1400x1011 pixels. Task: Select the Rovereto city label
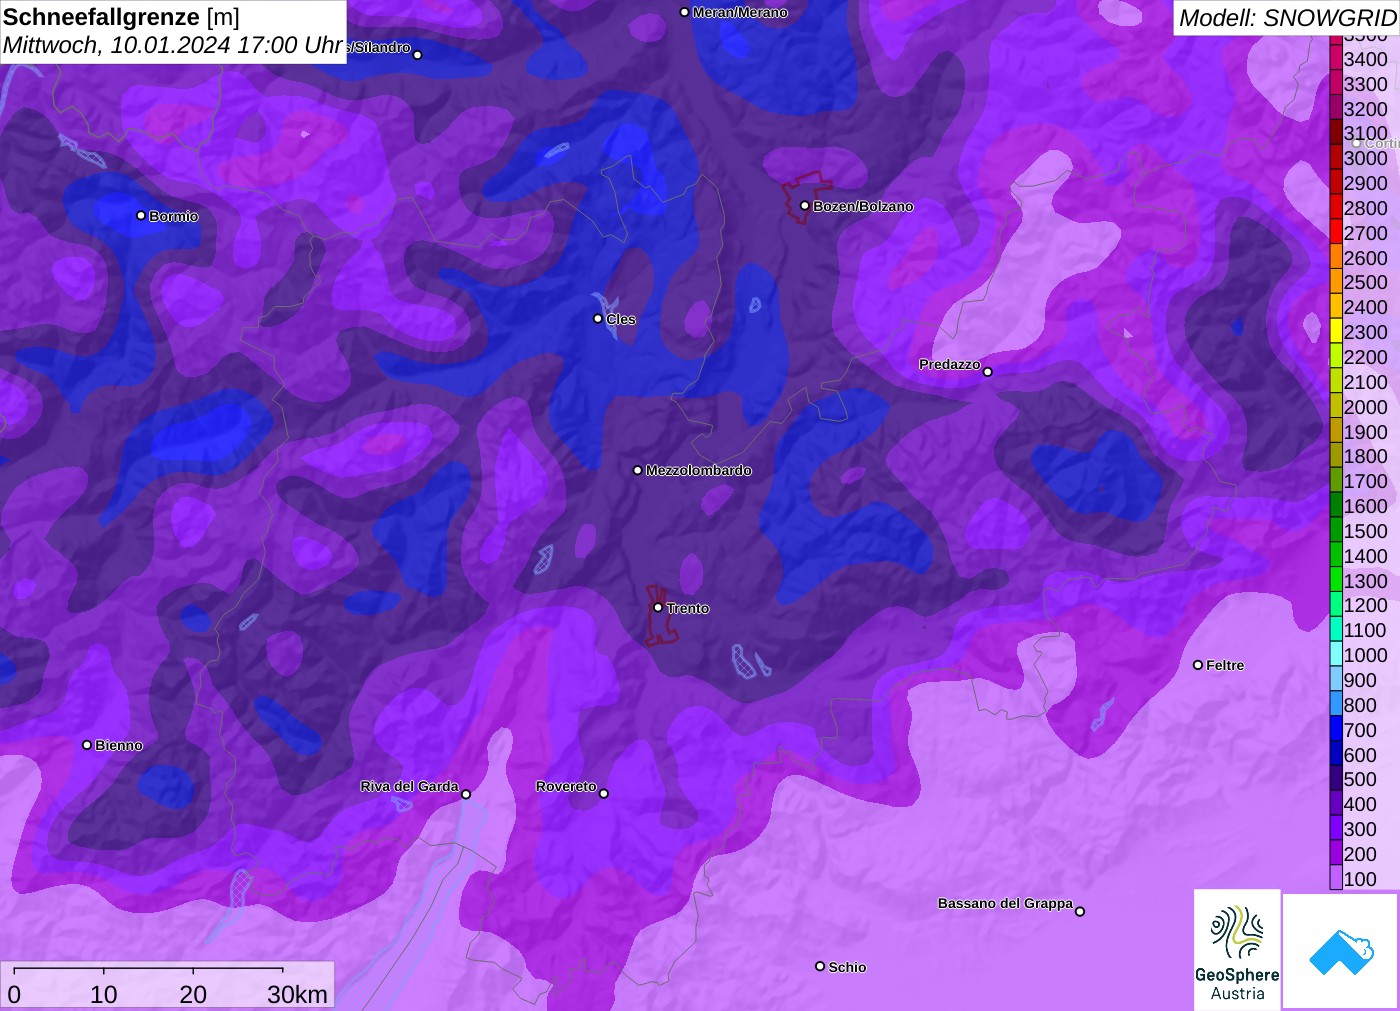tap(566, 786)
